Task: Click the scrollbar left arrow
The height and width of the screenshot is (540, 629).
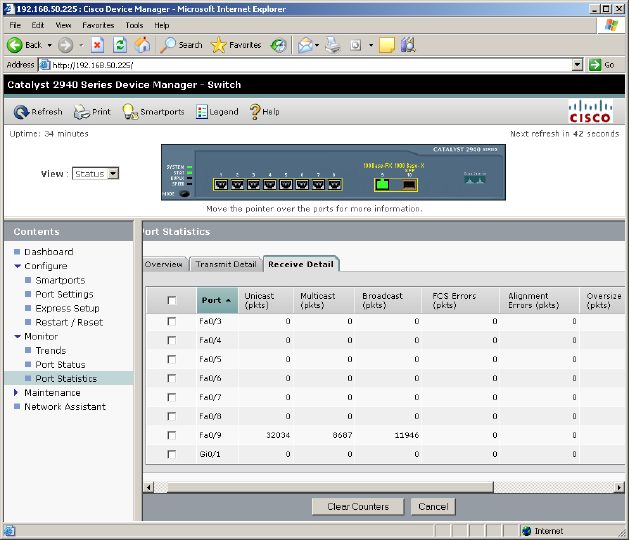Action: click(x=149, y=487)
